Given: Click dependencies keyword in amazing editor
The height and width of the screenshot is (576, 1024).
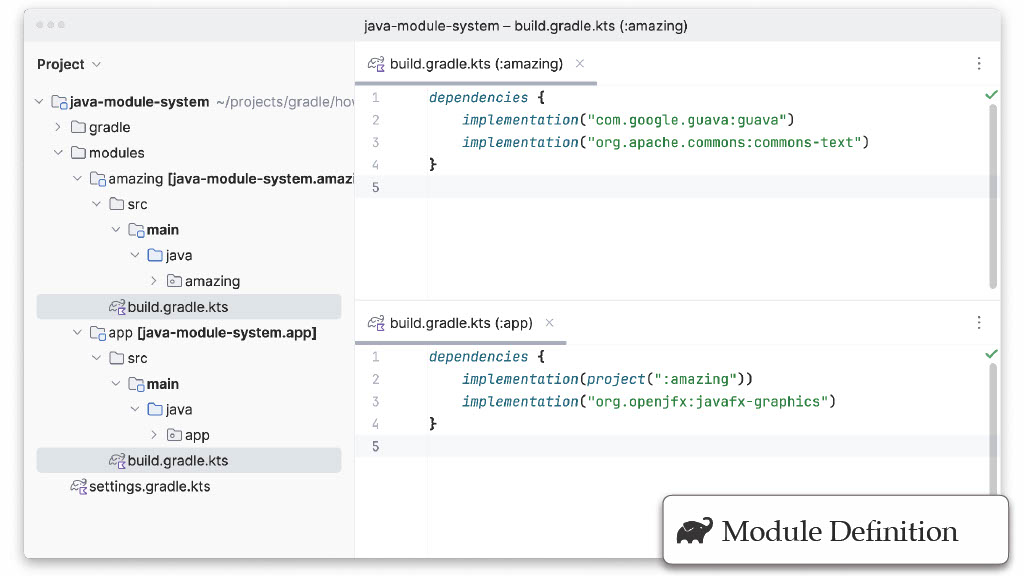Looking at the screenshot, I should point(478,98).
